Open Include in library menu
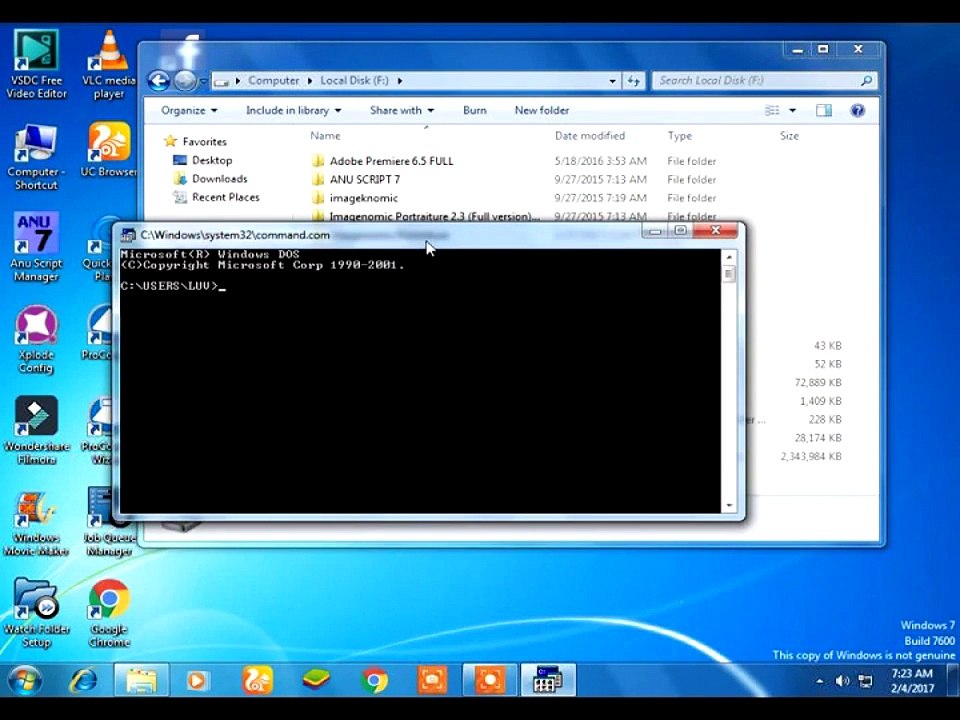This screenshot has width=960, height=720. tap(293, 110)
